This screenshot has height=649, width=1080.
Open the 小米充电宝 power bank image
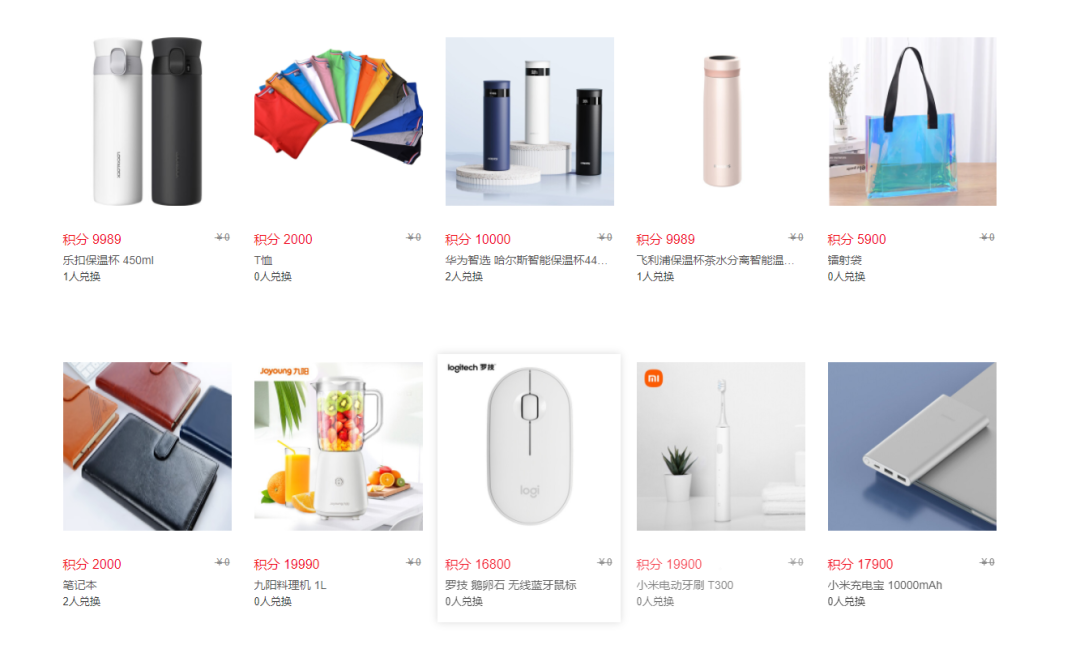(x=912, y=446)
